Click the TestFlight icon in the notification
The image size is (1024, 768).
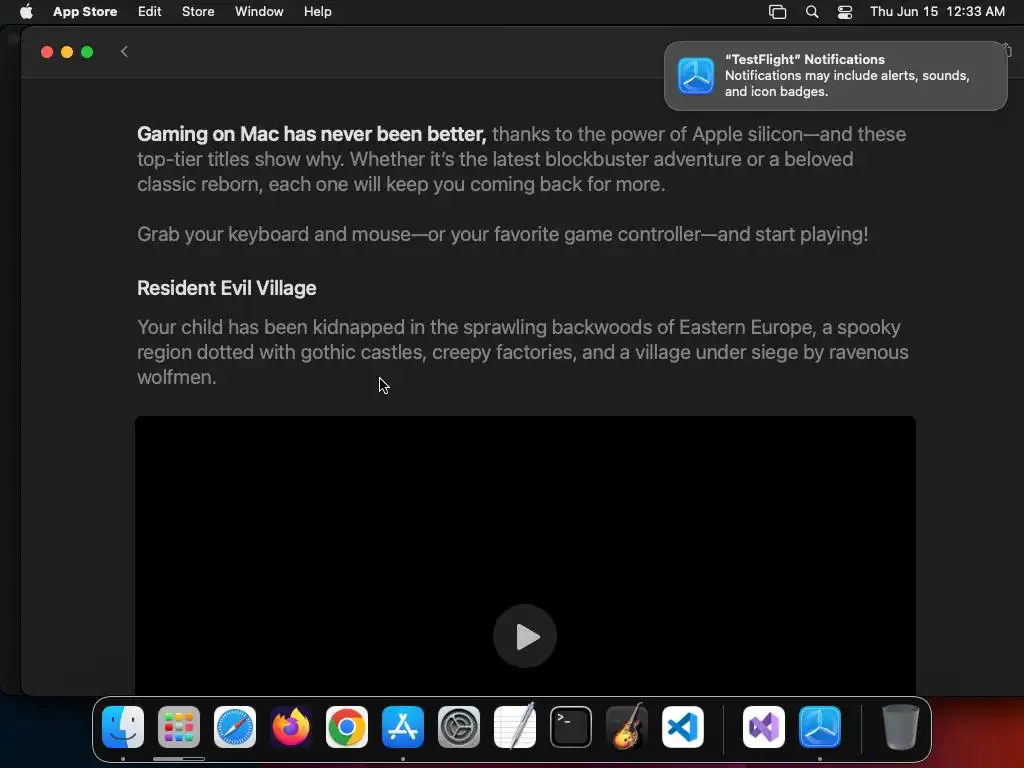[x=696, y=76]
